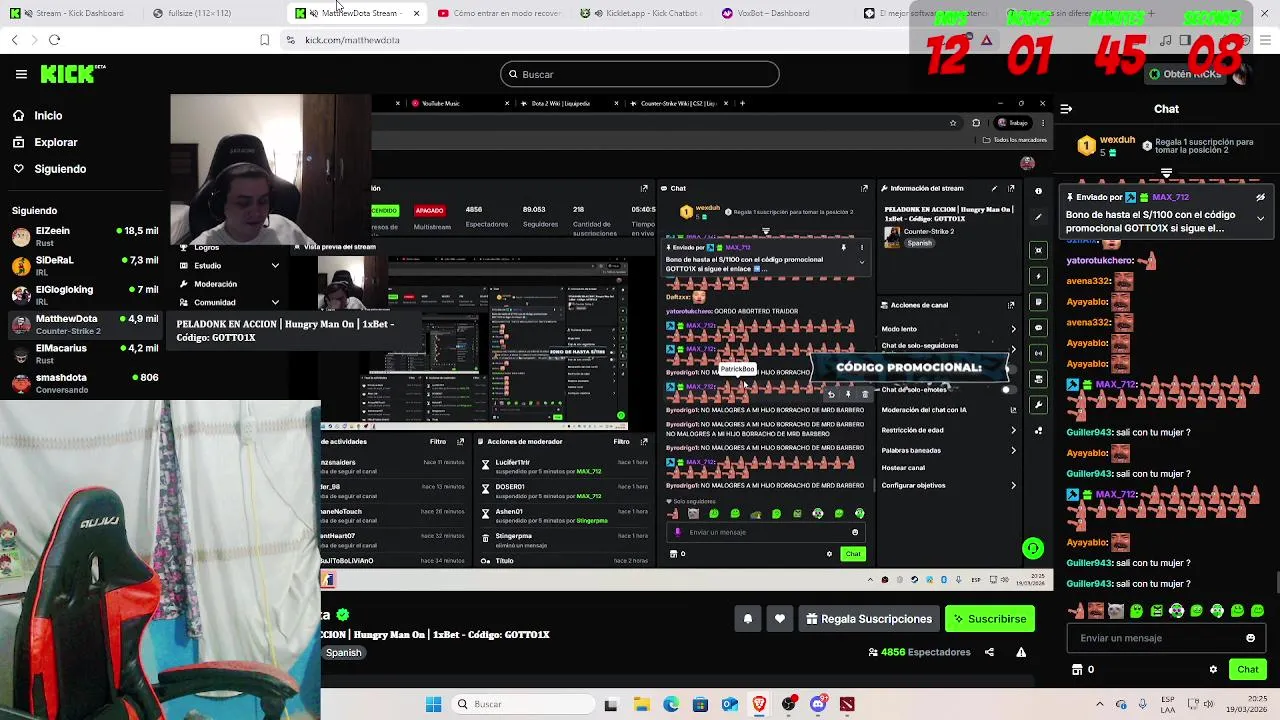This screenshot has height=720, width=1280.
Task: Open the Kick hamburger menu
Action: (x=21, y=74)
